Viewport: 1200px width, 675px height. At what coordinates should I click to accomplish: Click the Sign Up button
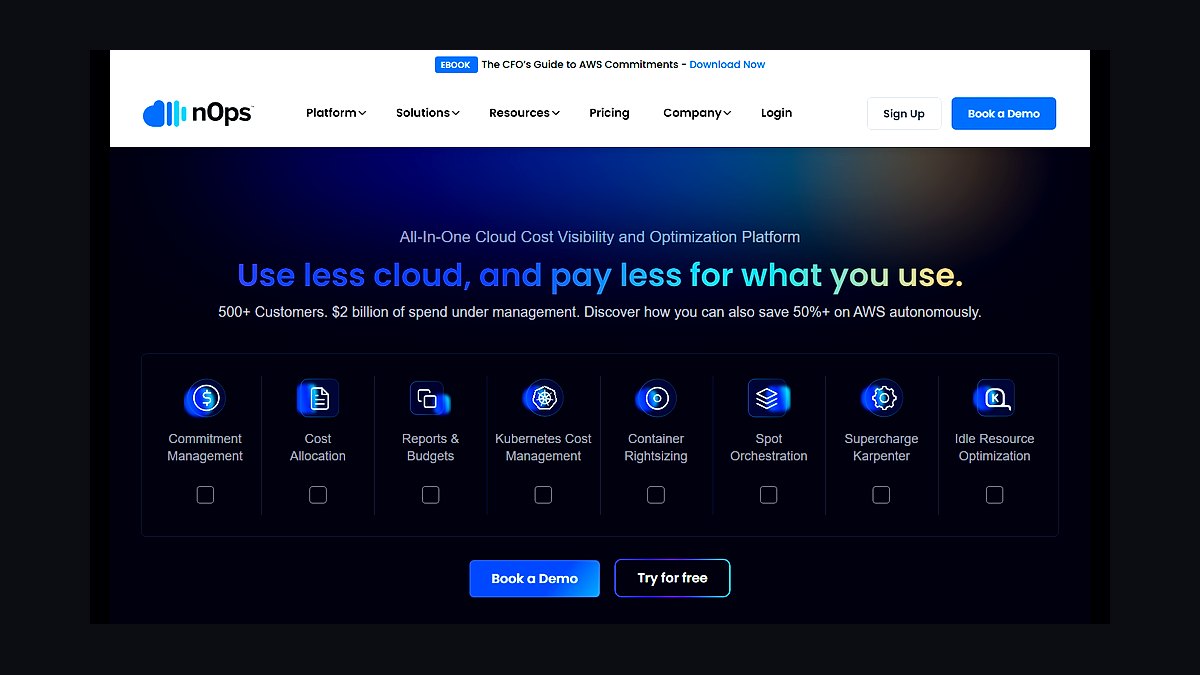point(904,114)
